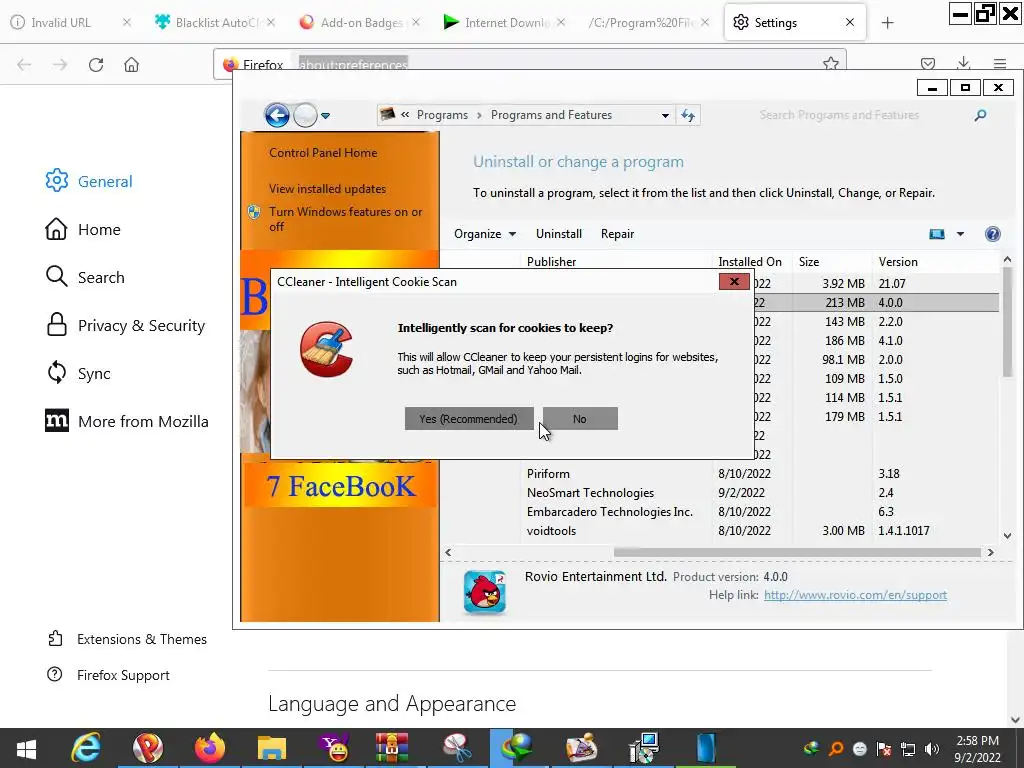Switch to the Invalid URL tab

61,22
